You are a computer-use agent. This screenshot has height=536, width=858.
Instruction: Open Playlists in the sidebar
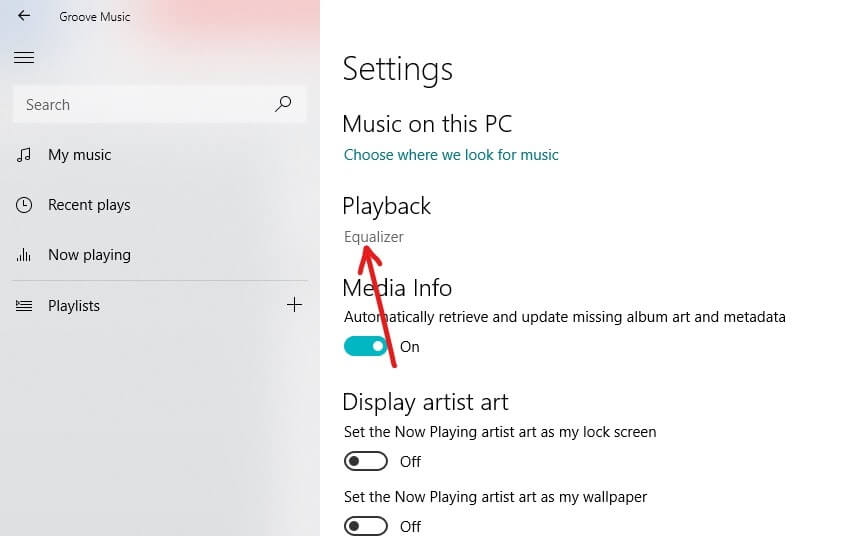pos(74,306)
